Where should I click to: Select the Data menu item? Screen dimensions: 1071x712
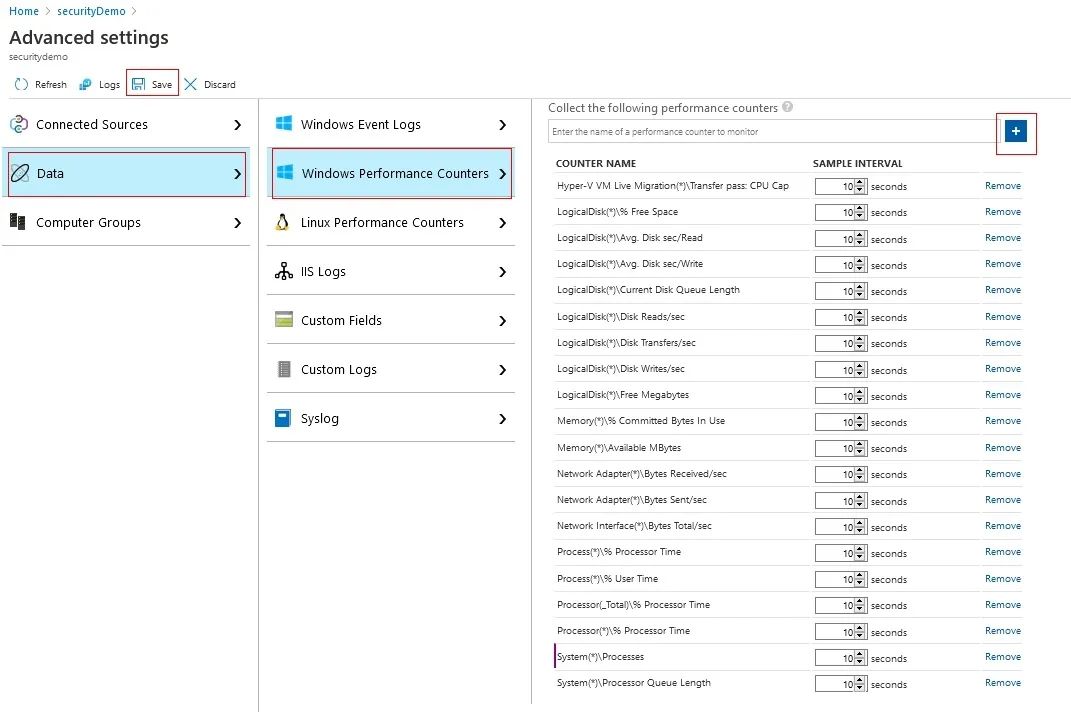point(126,174)
